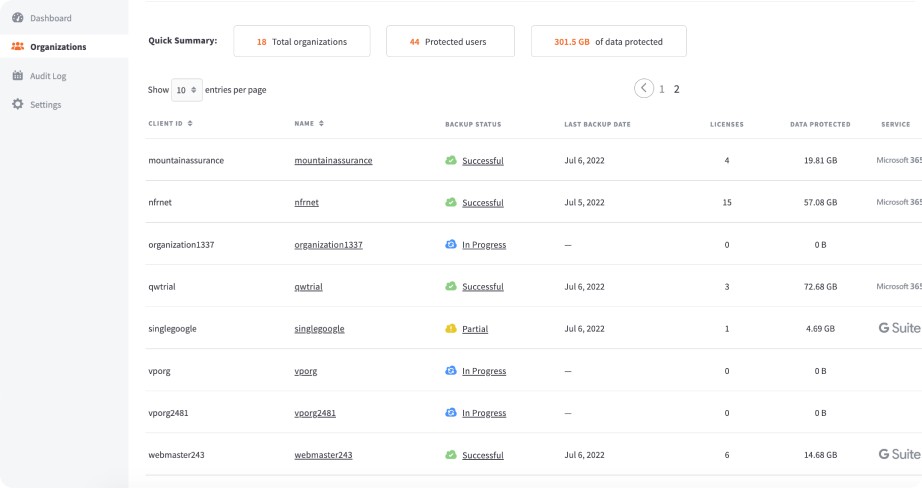Screen dimensions: 922x488
Task: Click the Last Backup Date column header
Action: 597,124
